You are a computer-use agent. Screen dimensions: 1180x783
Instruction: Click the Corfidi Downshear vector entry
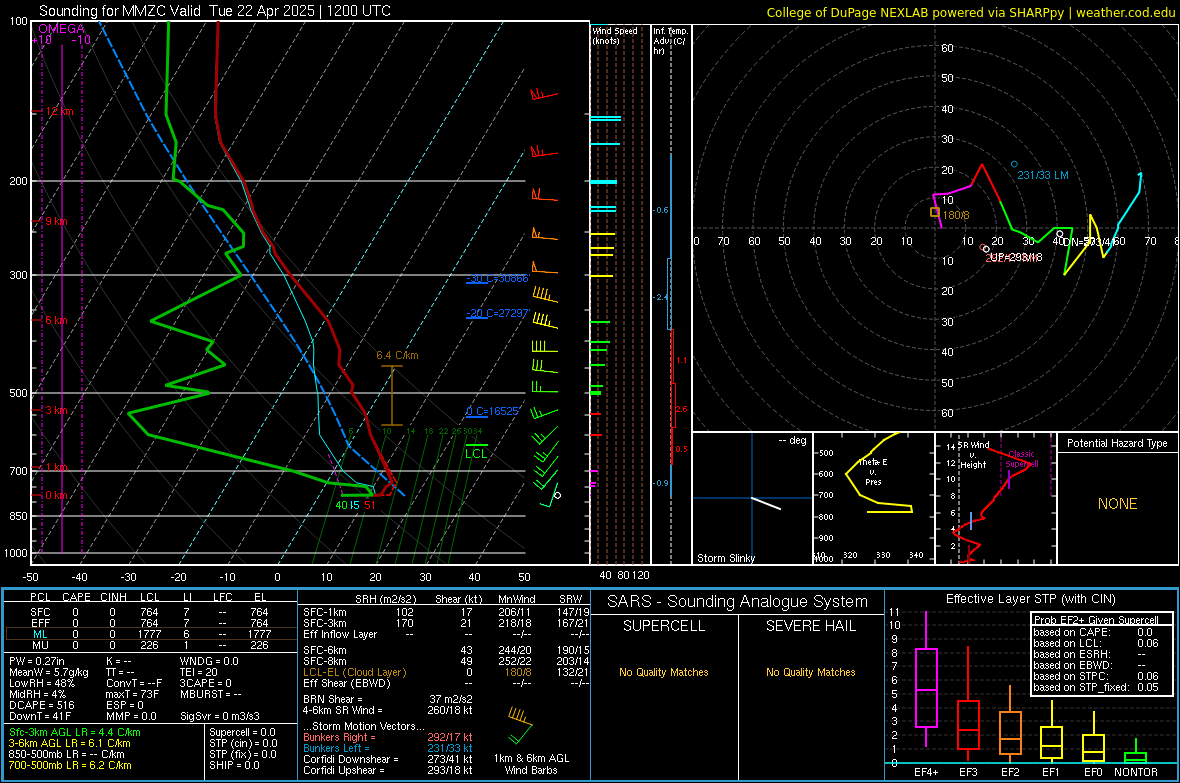388,759
